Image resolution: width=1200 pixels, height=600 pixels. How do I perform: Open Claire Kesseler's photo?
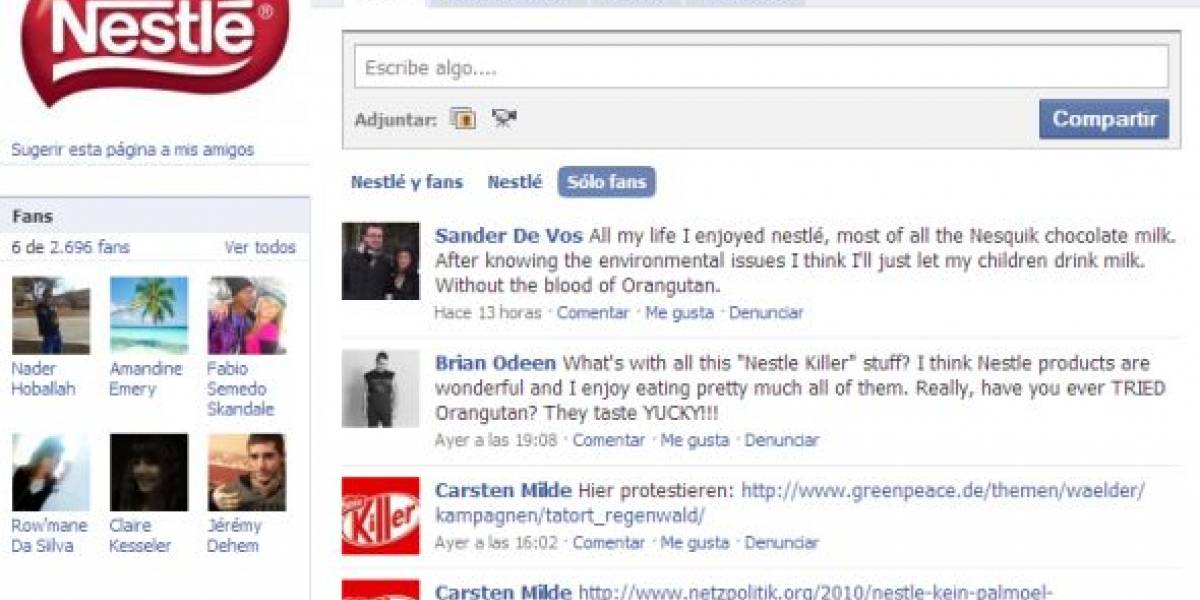pos(149,472)
